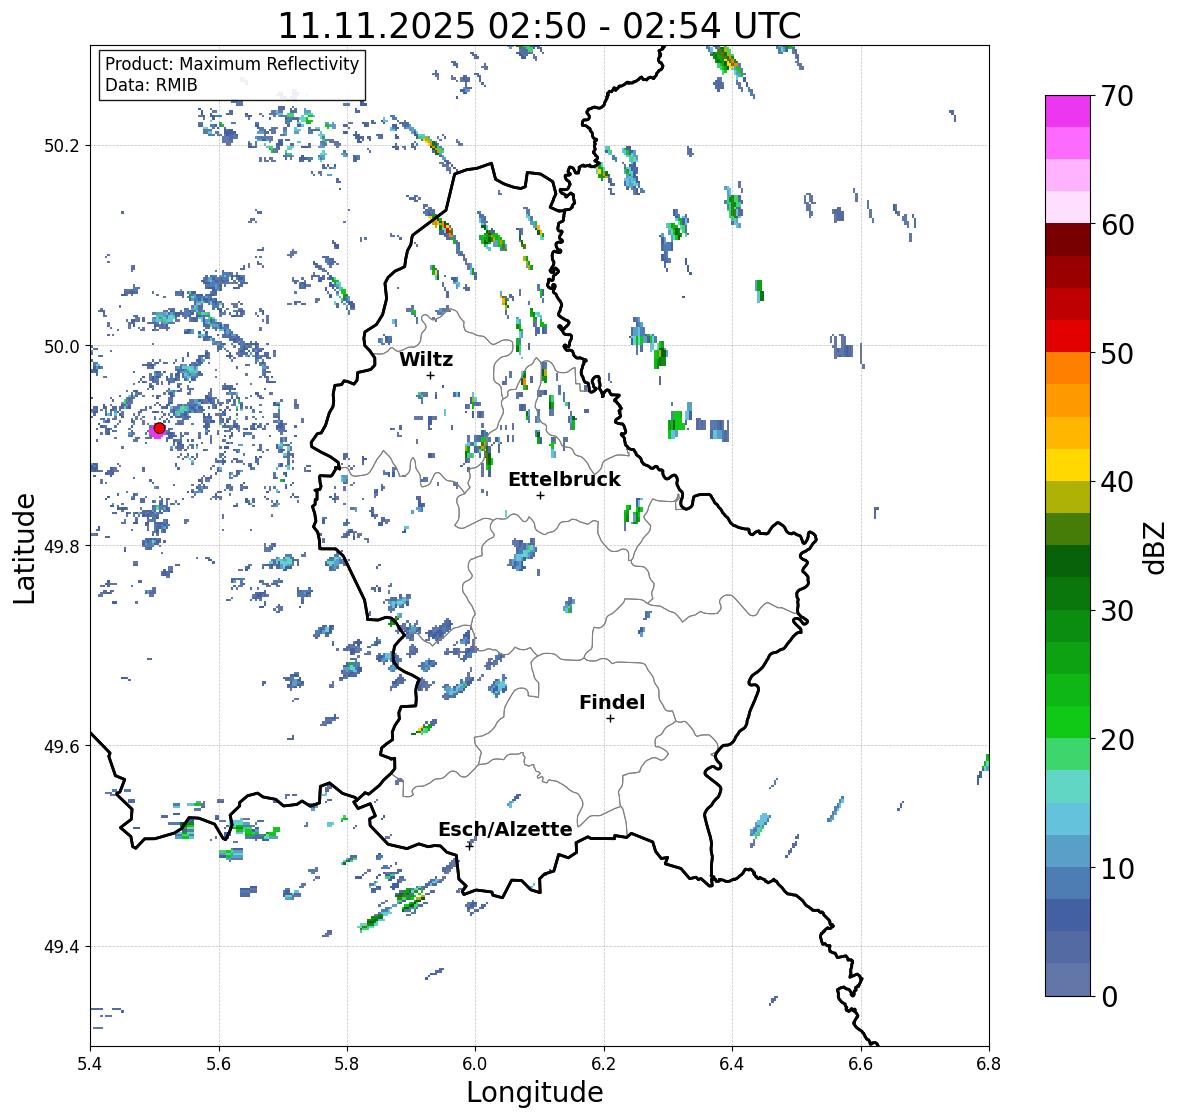Click the dBZ colorbar label

[x=1156, y=547]
